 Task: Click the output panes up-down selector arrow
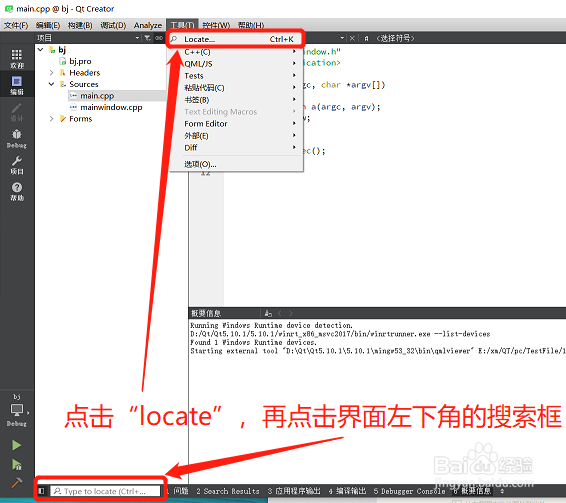coord(502,491)
